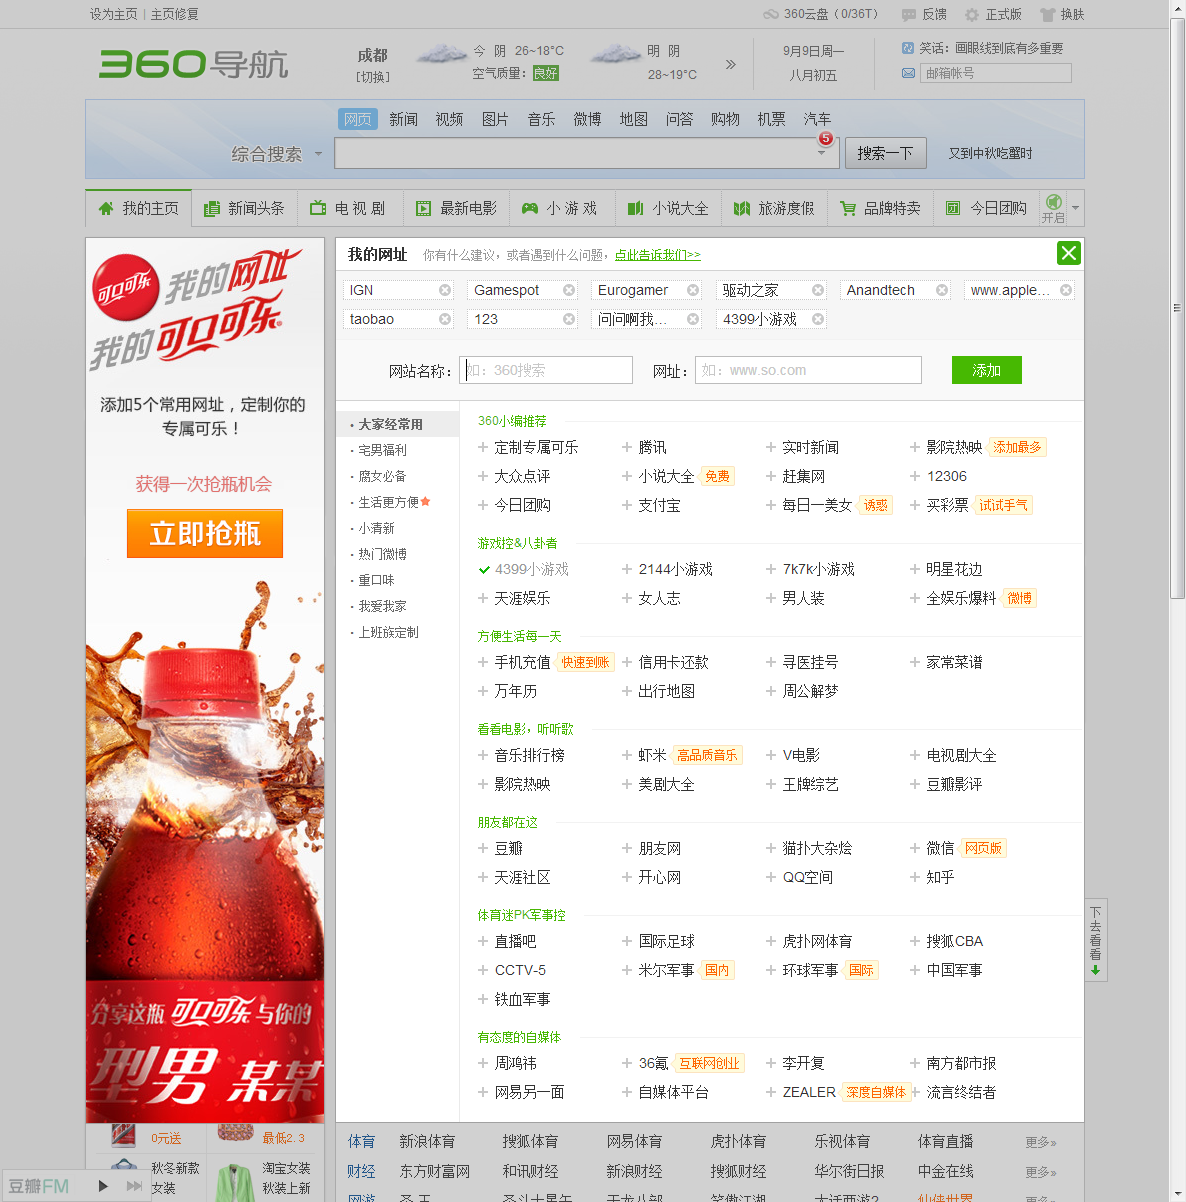This screenshot has width=1186, height=1202.
Task: Show 更多 links for 体育 row
Action: [x=1041, y=1142]
